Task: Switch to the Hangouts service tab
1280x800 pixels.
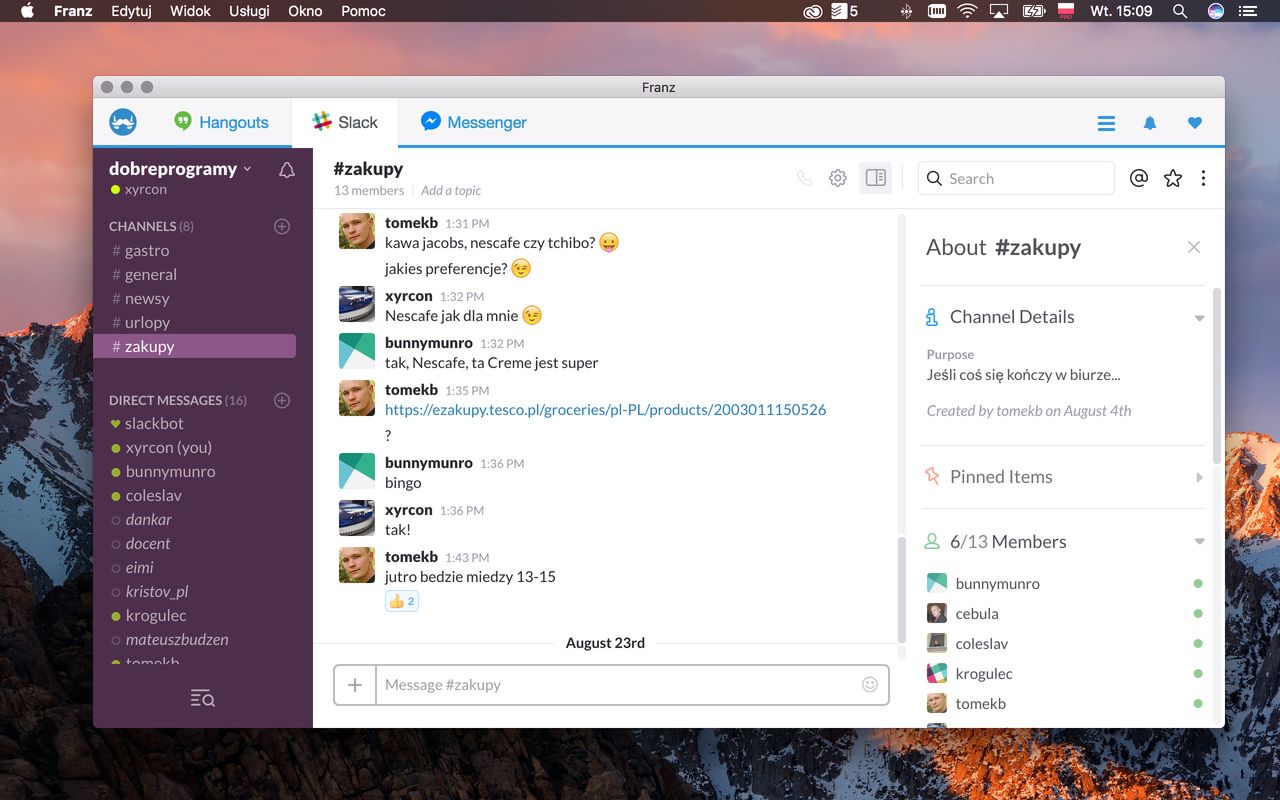Action: 221,122
